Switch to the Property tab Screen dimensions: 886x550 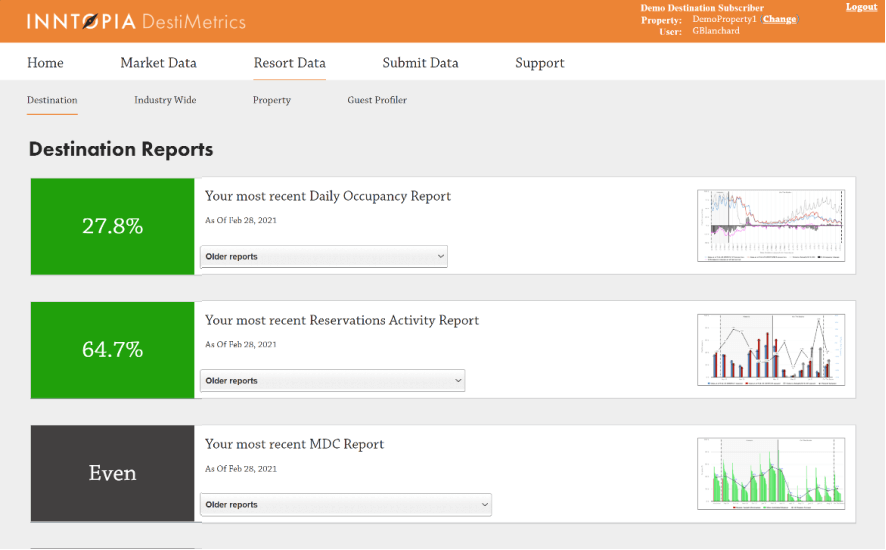[x=271, y=100]
